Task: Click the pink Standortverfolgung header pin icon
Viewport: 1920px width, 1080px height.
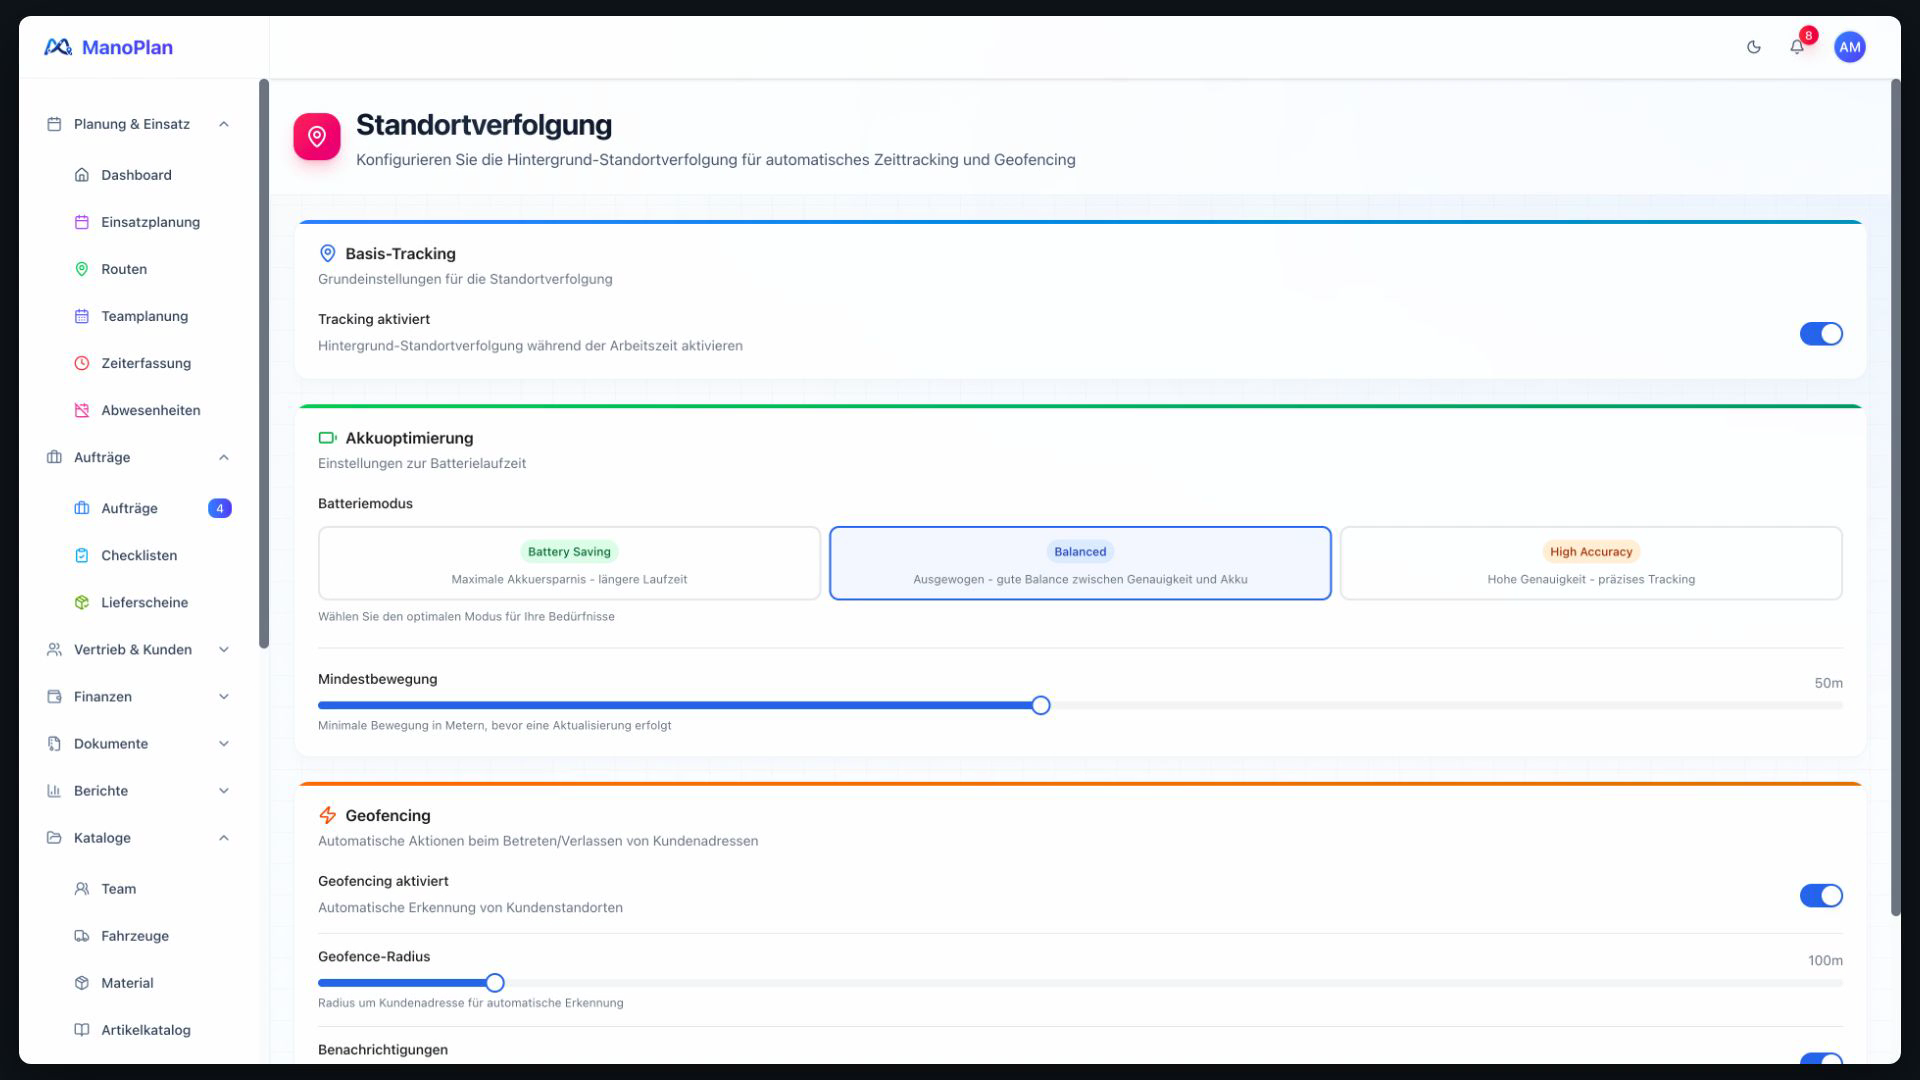Action: click(317, 136)
